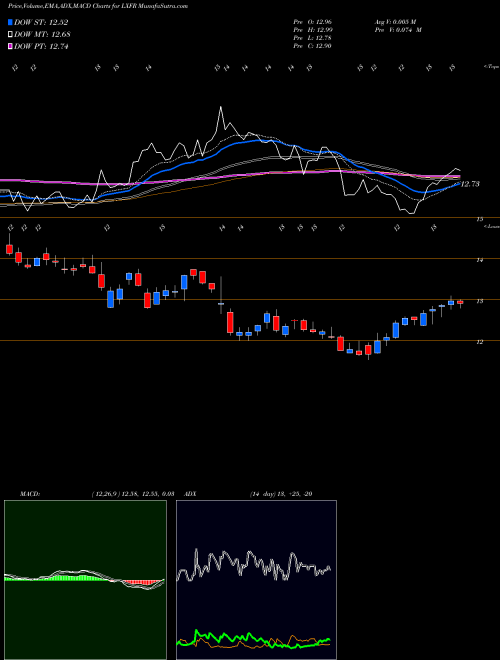Click the blue DOW ST legend swatch
Viewport: 500px width, 660px height.
coord(10,22)
